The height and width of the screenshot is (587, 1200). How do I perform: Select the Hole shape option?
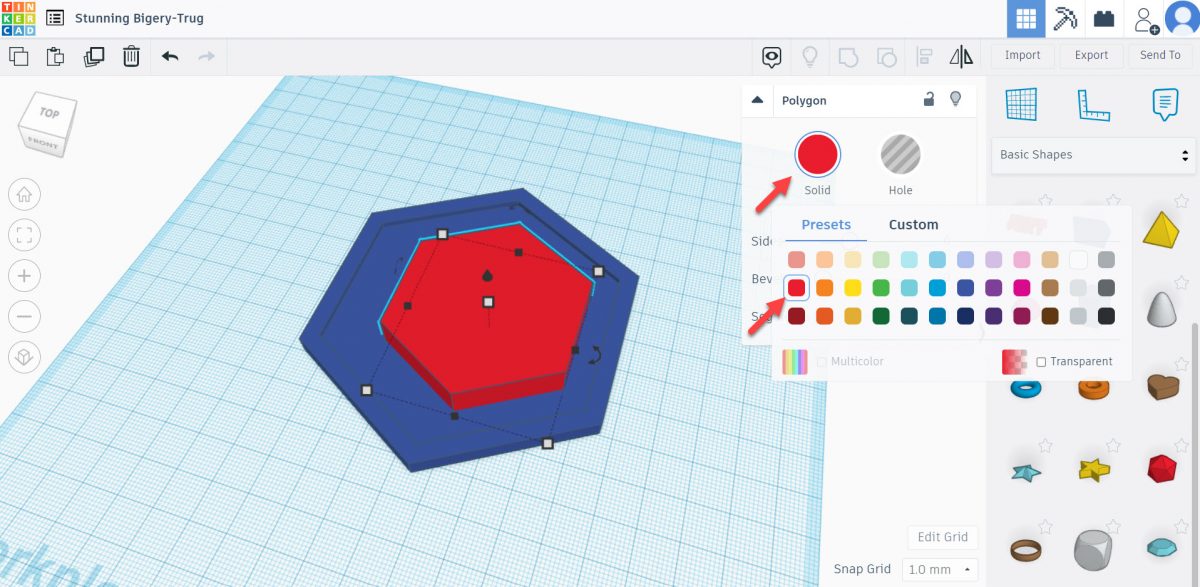[x=900, y=155]
